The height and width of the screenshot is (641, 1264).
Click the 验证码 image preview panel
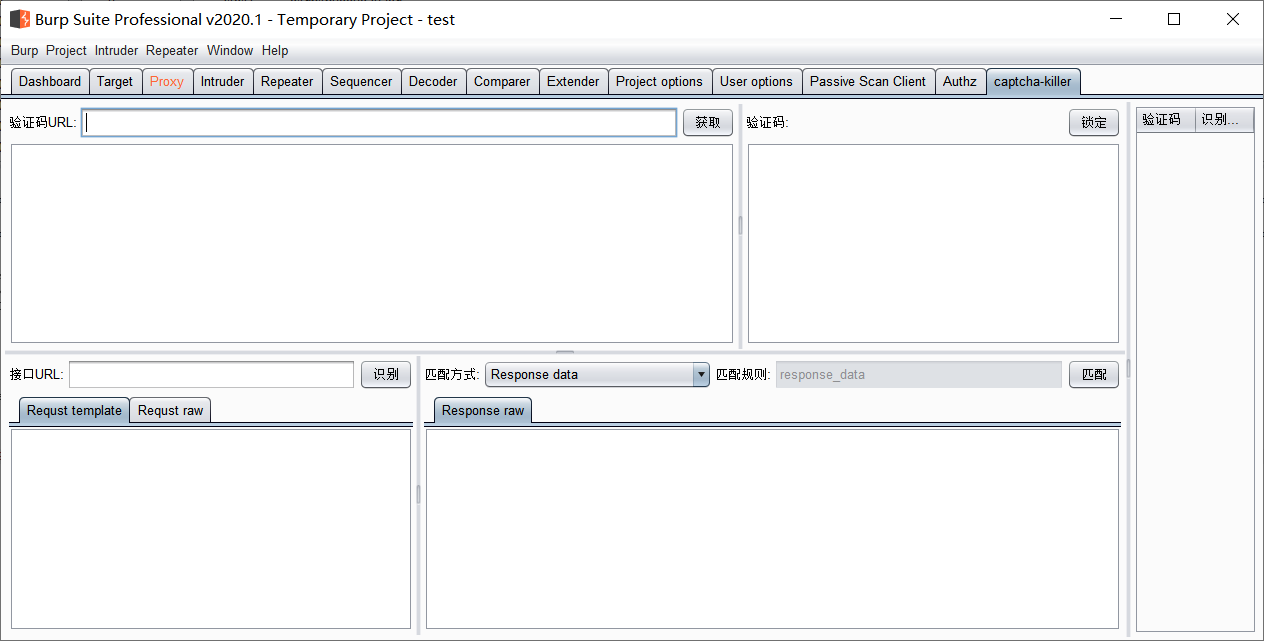(933, 243)
